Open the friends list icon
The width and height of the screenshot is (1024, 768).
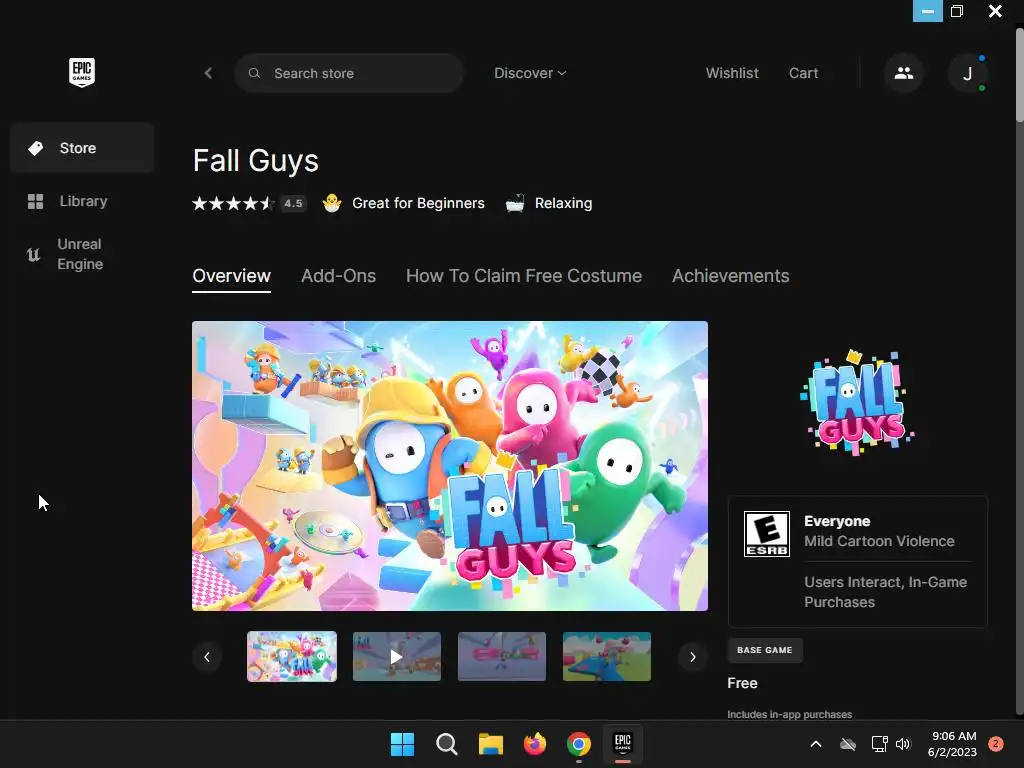904,73
